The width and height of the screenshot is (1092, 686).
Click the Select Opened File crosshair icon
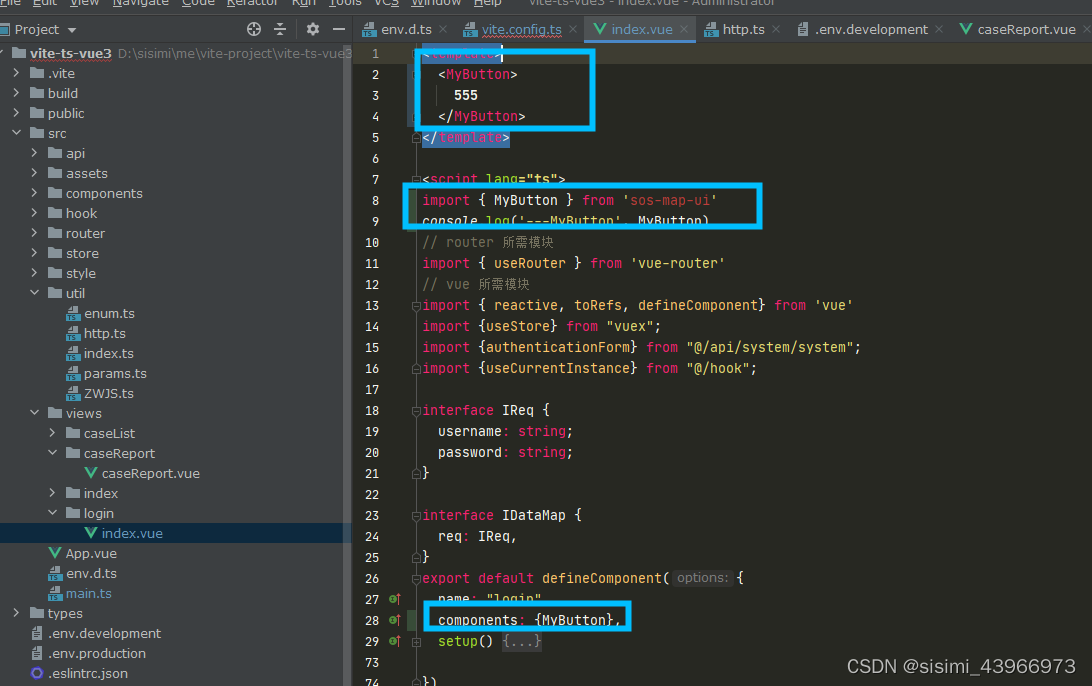[253, 29]
